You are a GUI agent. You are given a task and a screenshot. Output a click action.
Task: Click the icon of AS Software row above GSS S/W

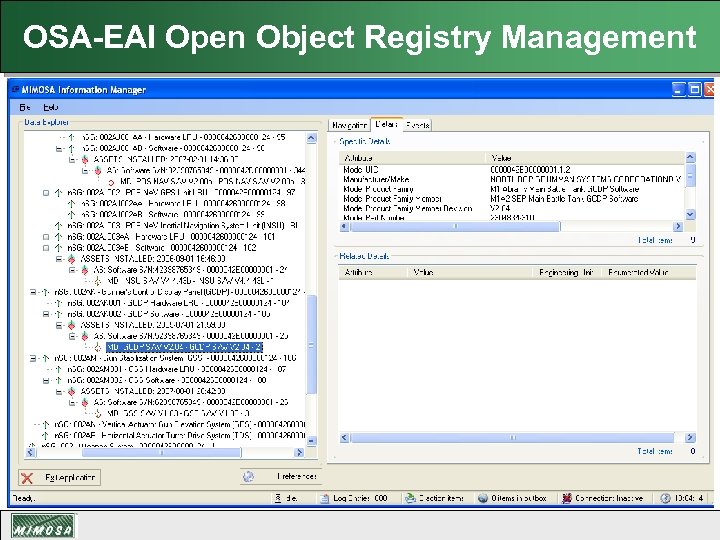coord(85,402)
